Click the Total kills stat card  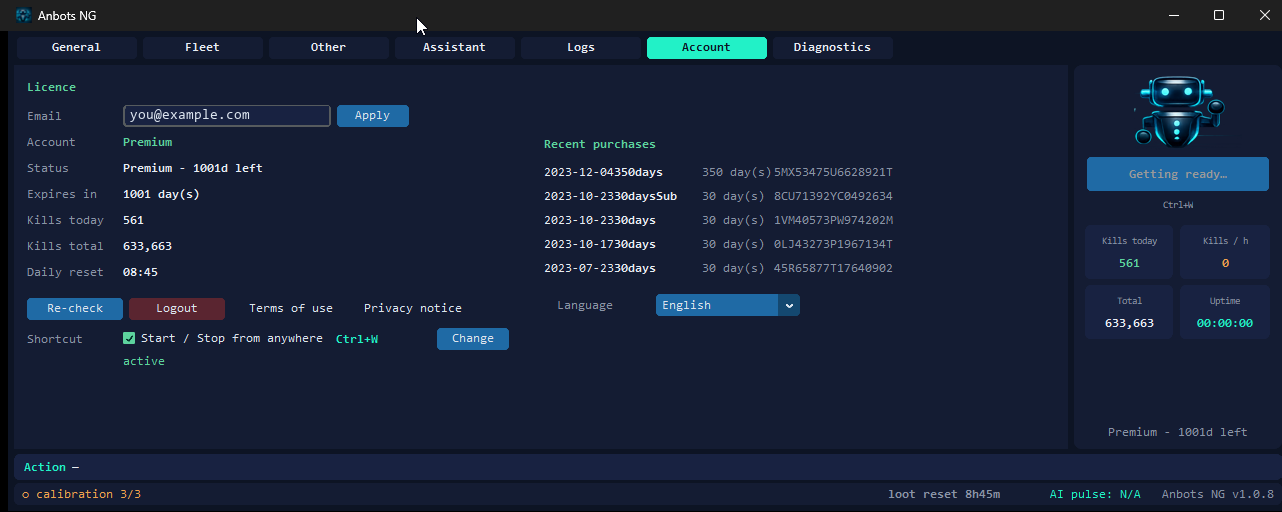click(1129, 312)
